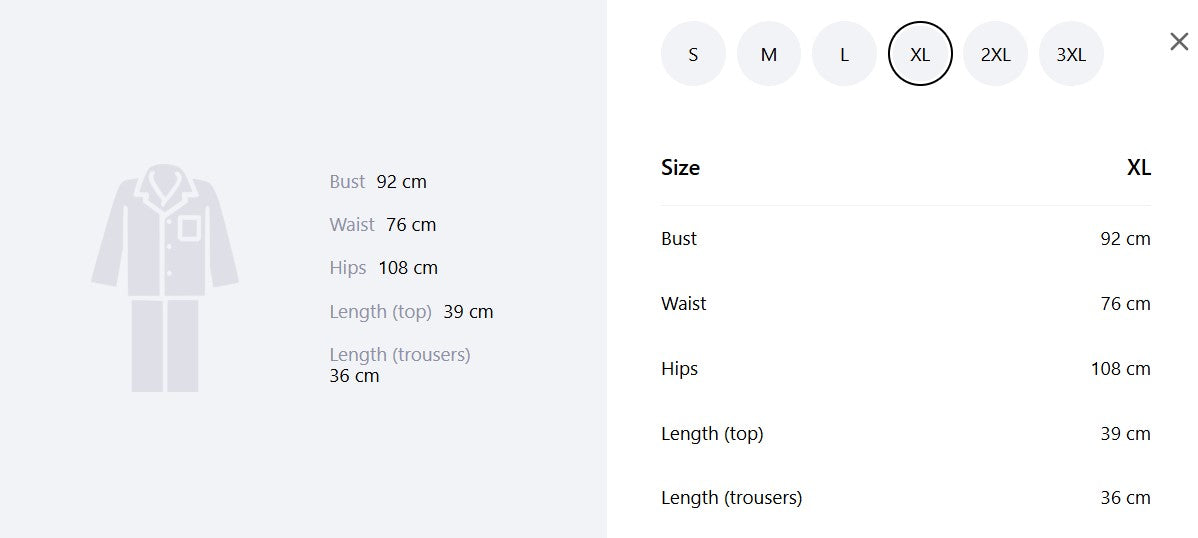1198x538 pixels.
Task: Select size L
Action: [x=844, y=53]
